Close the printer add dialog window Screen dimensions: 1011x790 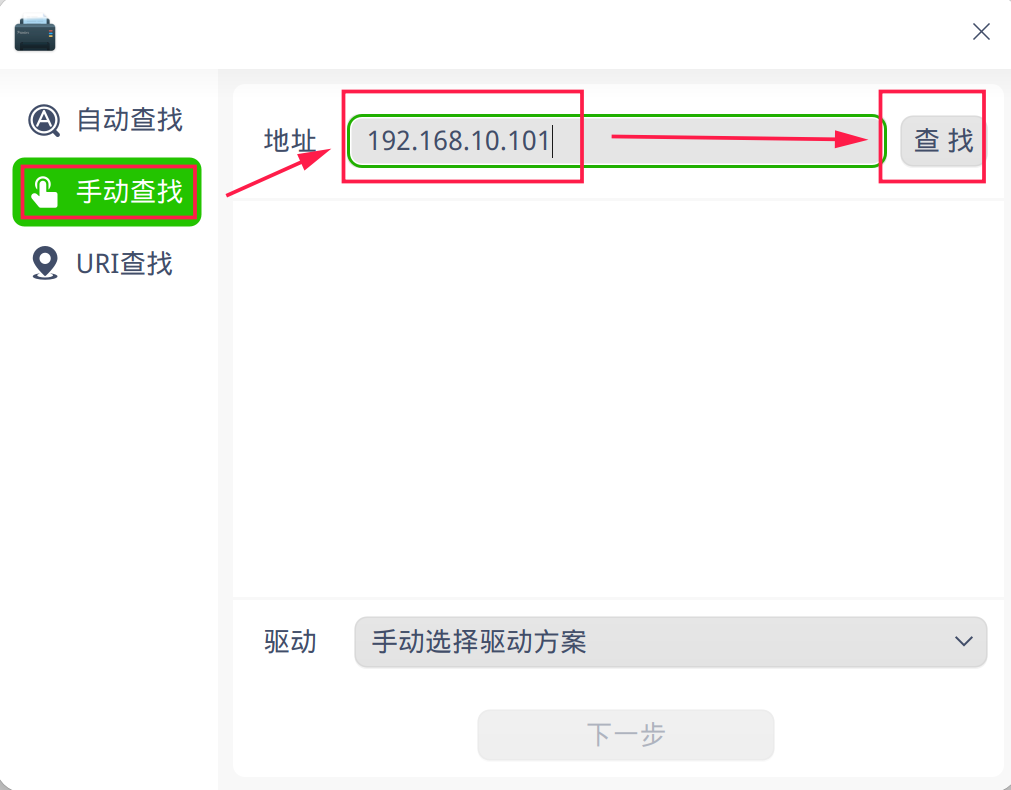pos(981,32)
